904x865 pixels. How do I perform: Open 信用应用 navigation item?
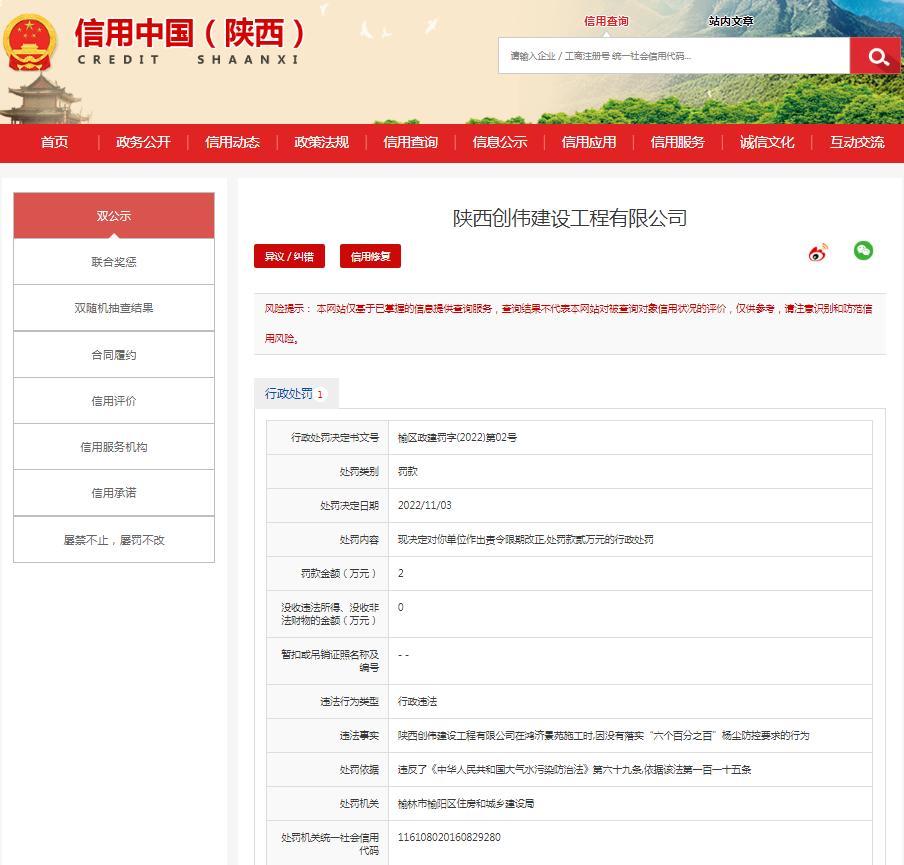pyautogui.click(x=589, y=142)
